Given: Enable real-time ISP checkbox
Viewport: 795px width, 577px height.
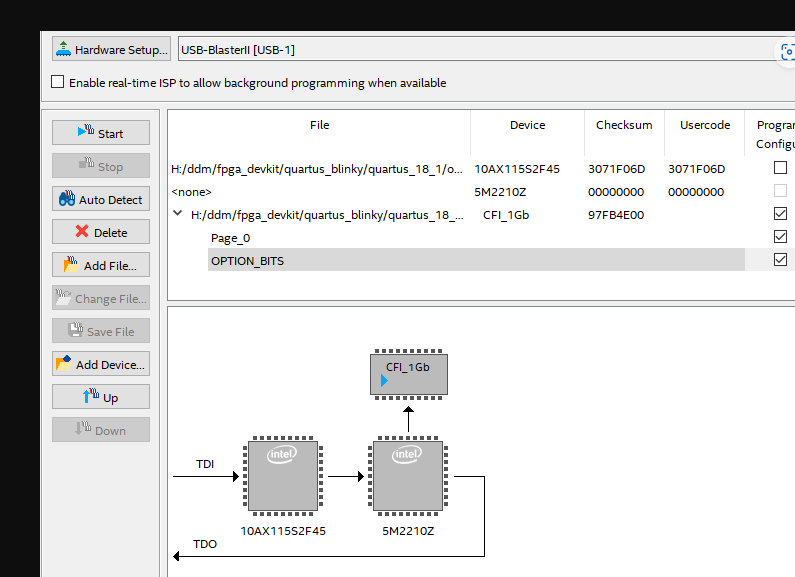Looking at the screenshot, I should pyautogui.click(x=58, y=82).
